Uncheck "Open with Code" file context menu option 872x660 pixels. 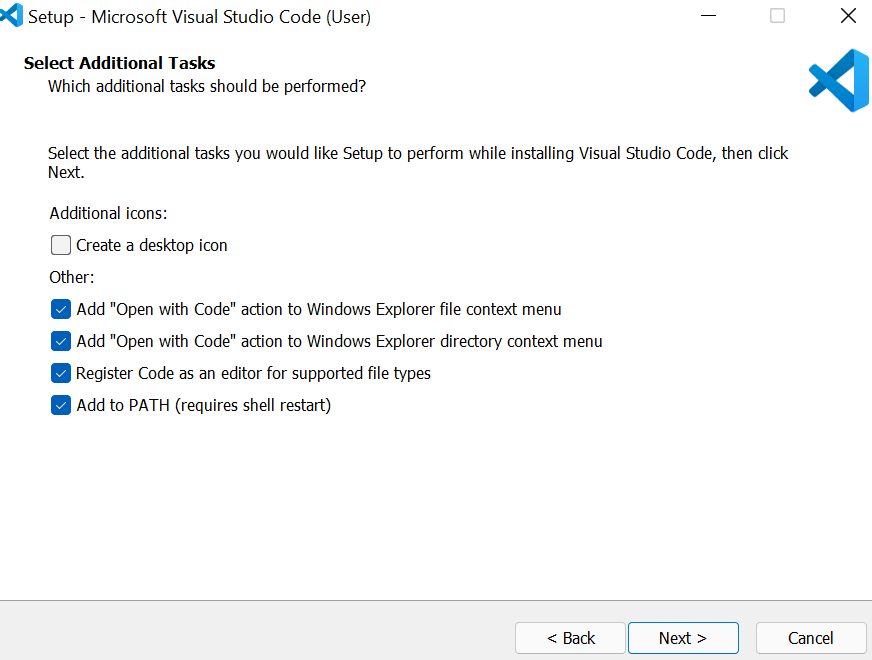click(61, 309)
